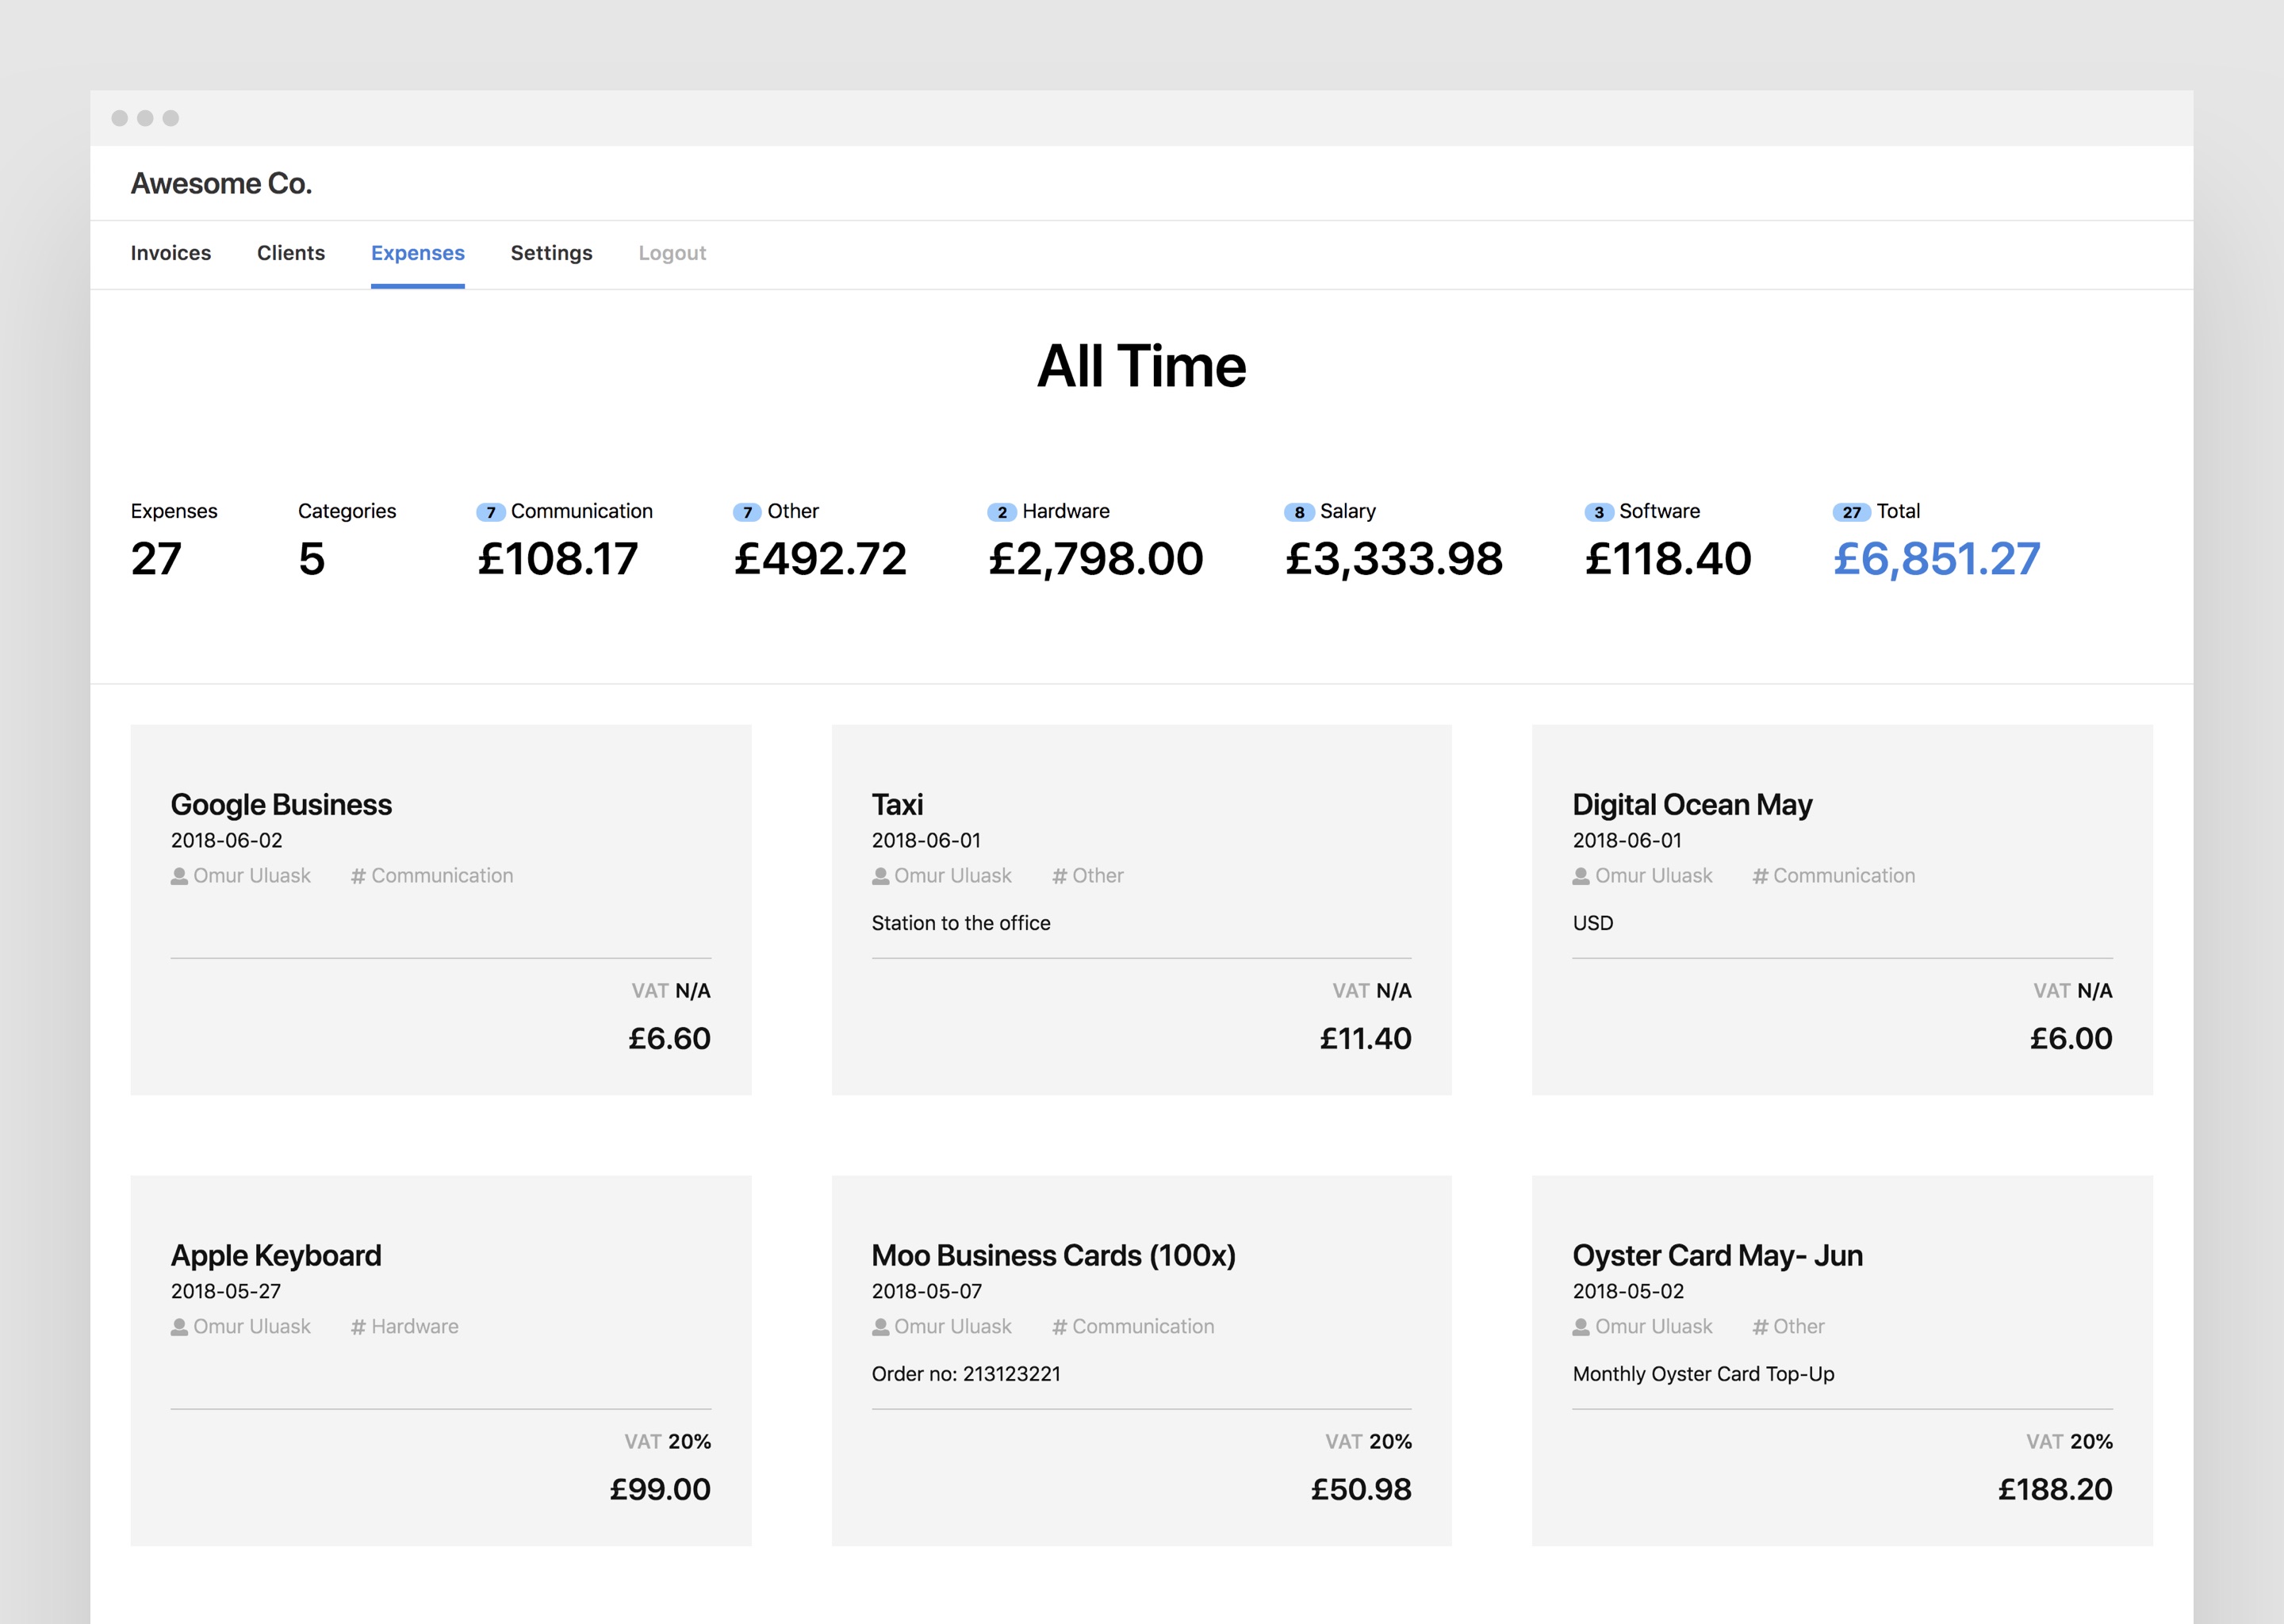Image resolution: width=2284 pixels, height=1624 pixels.
Task: Click the hash icon on Oyster Card card
Action: click(x=1760, y=1327)
